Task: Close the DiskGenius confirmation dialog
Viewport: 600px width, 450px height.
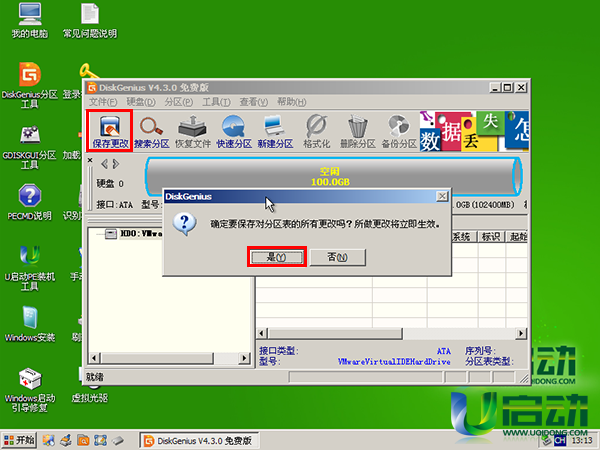Action: pos(442,196)
